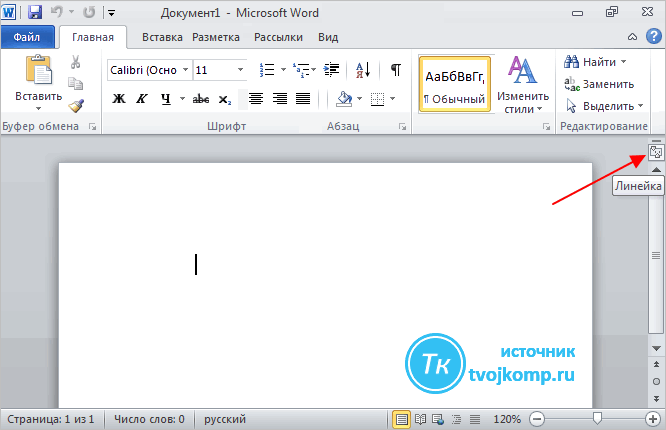
Task: Toggle show paragraph marks ¶
Action: click(395, 70)
